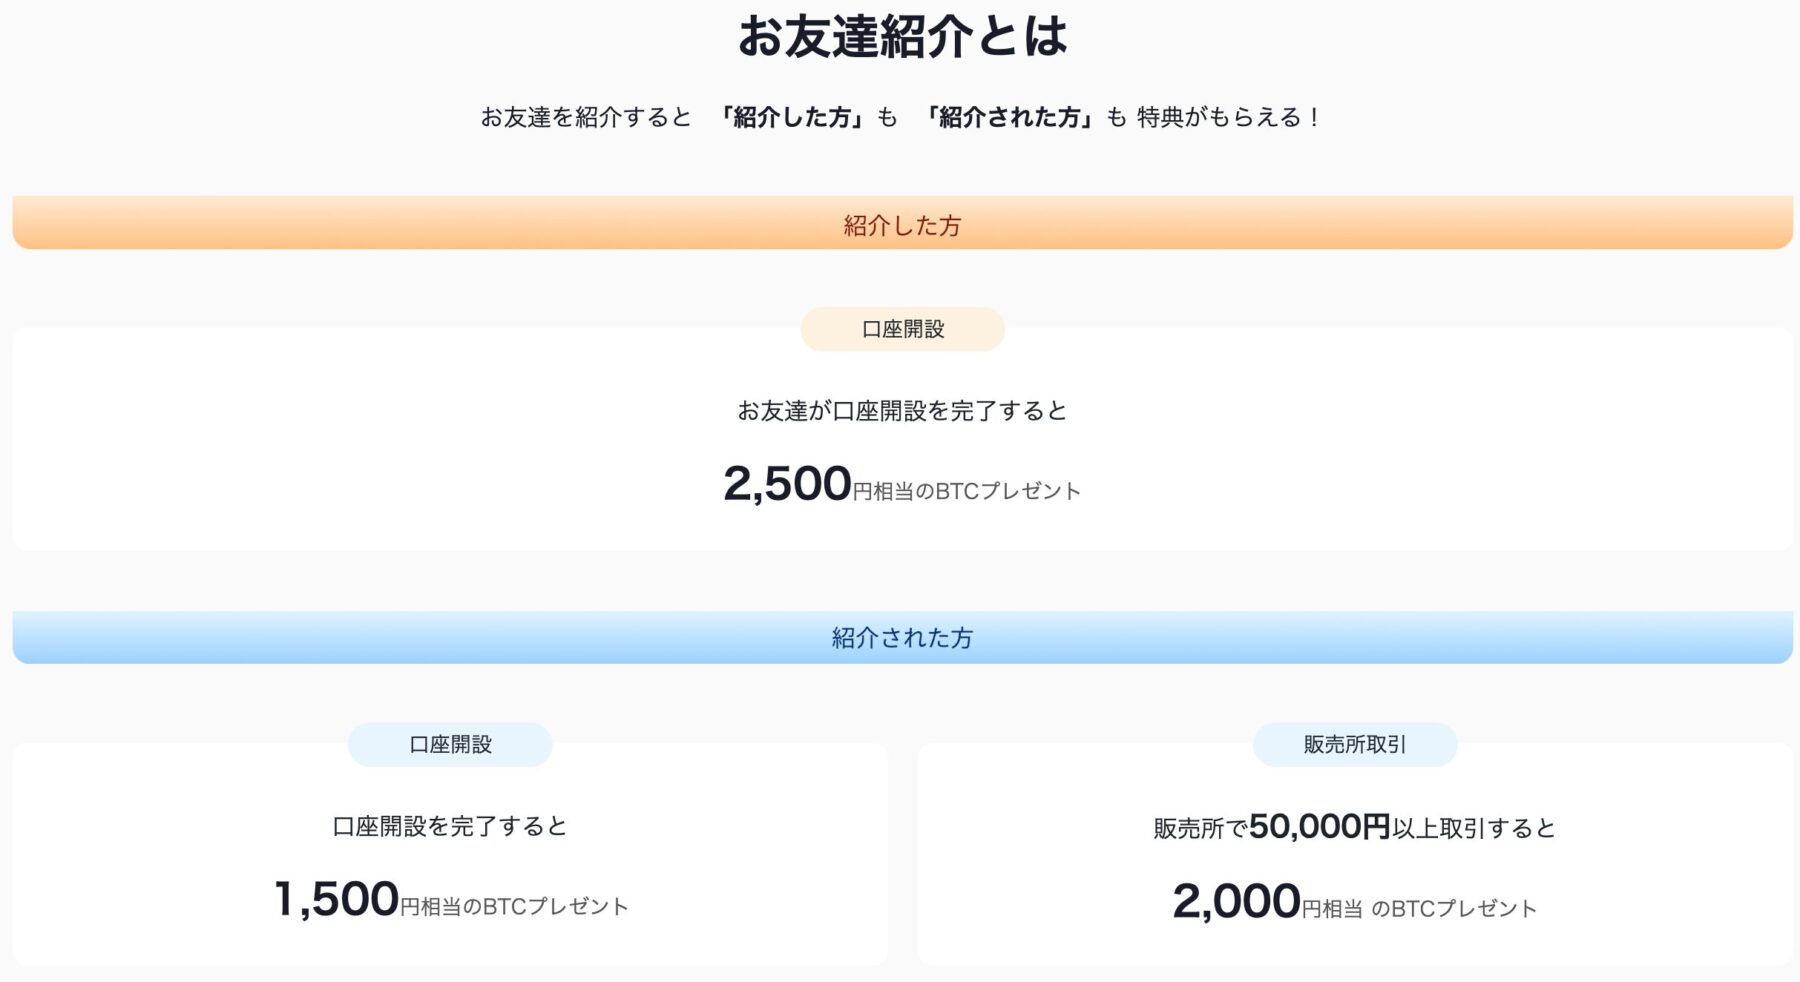1800x982 pixels.
Task: Click the bold 「紹介された方」 in subtitle
Action: (1009, 117)
